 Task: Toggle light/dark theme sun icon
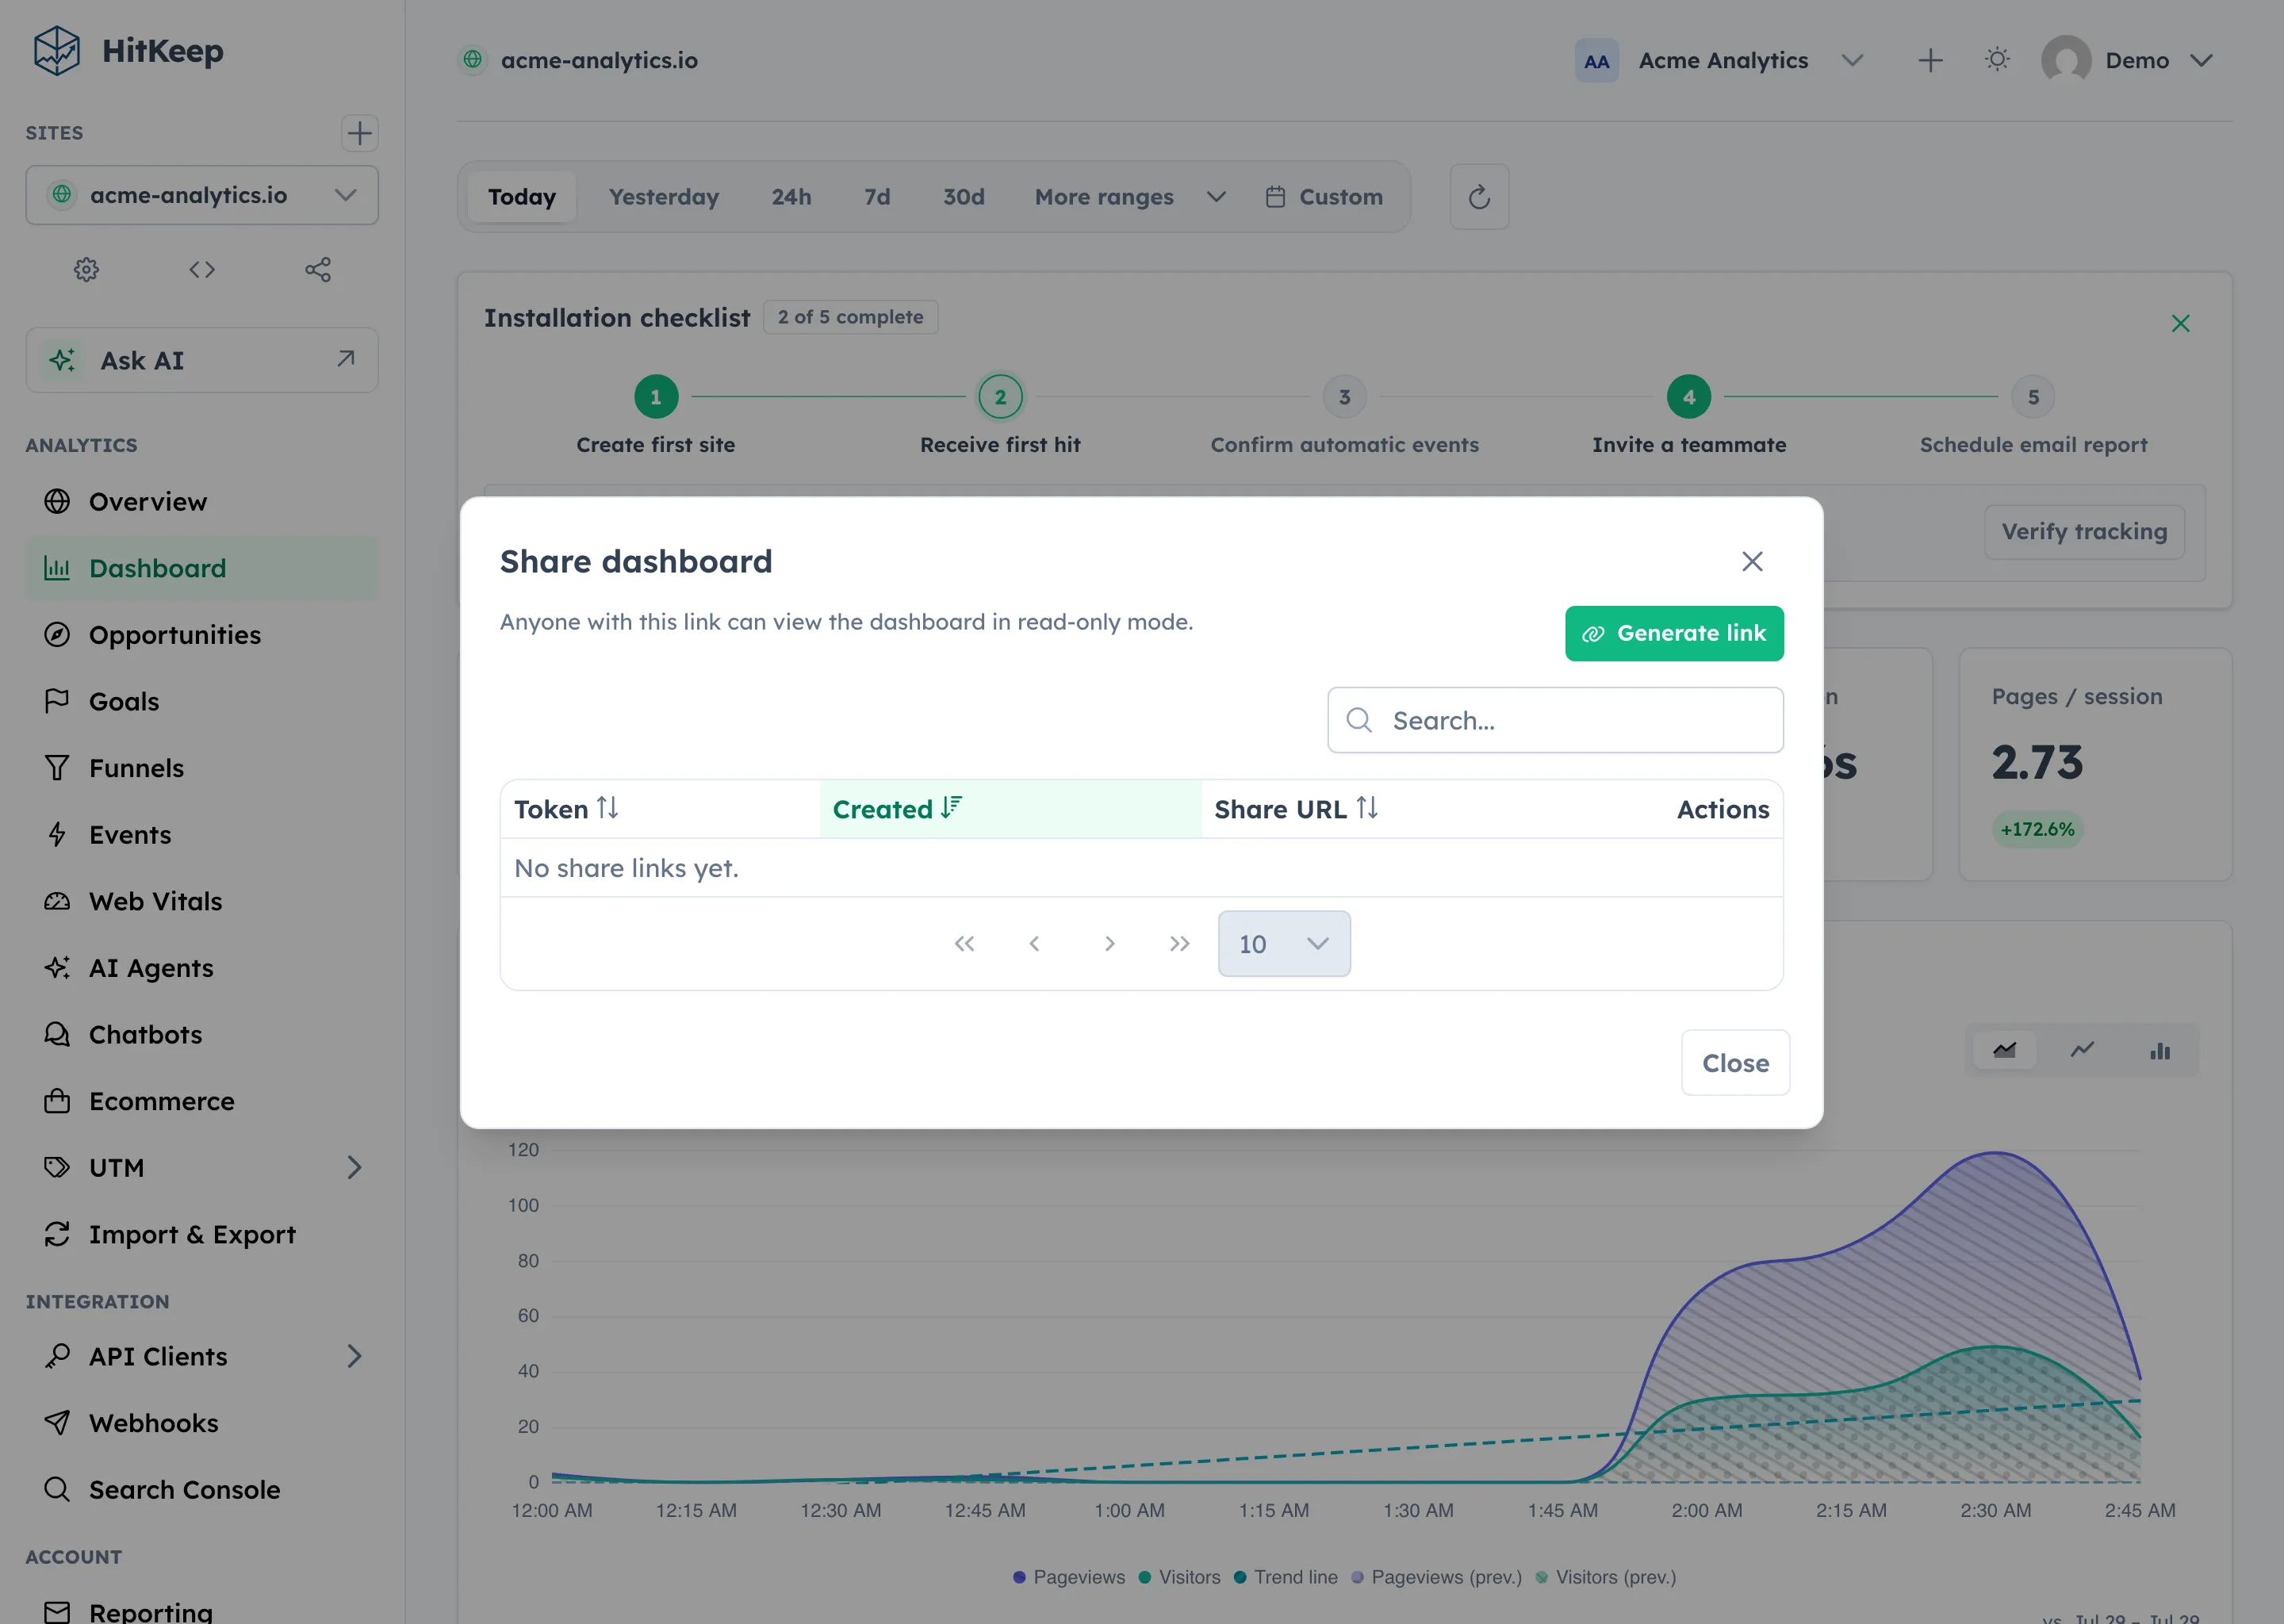1997,60
